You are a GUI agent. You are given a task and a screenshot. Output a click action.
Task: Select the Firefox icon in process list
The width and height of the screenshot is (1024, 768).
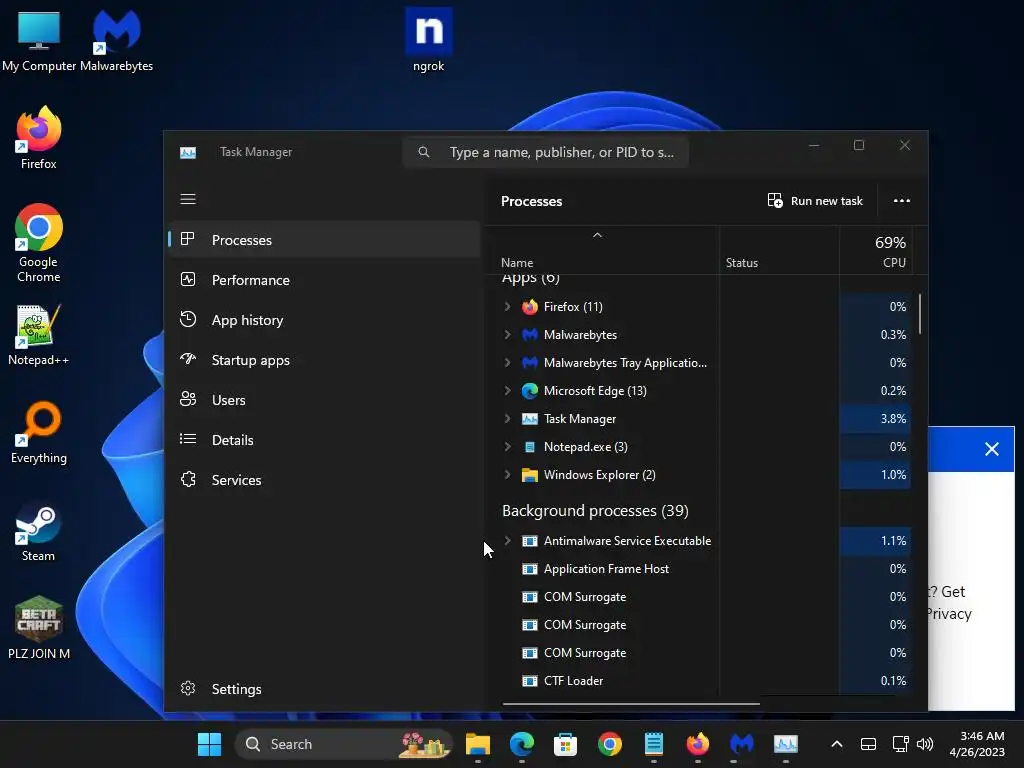click(530, 306)
